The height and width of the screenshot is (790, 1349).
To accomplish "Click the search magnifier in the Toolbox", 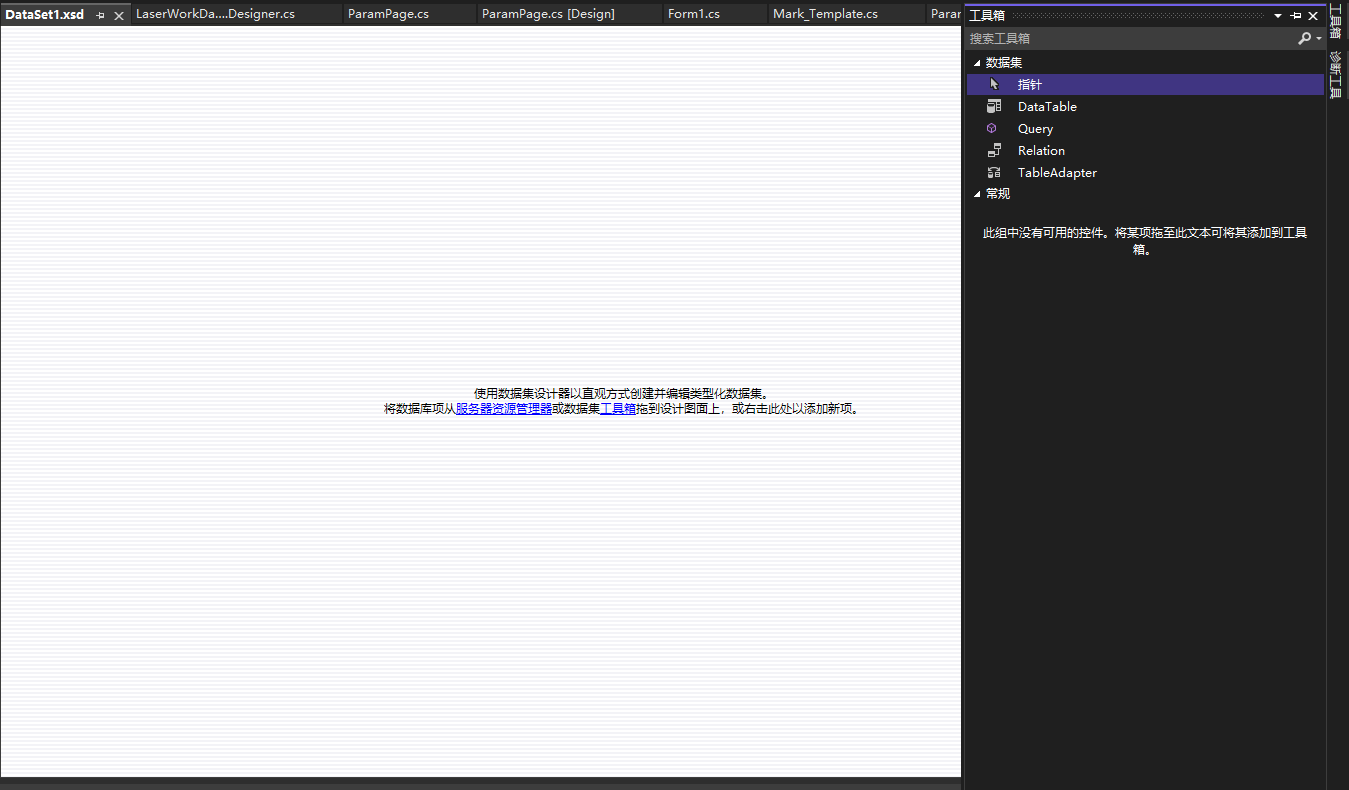I will (x=1305, y=38).
